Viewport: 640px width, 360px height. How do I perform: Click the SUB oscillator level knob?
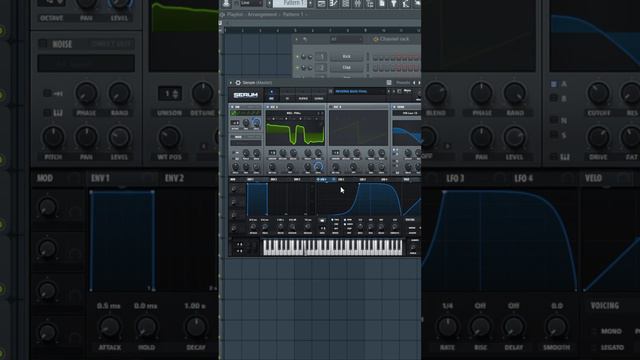tap(256, 123)
